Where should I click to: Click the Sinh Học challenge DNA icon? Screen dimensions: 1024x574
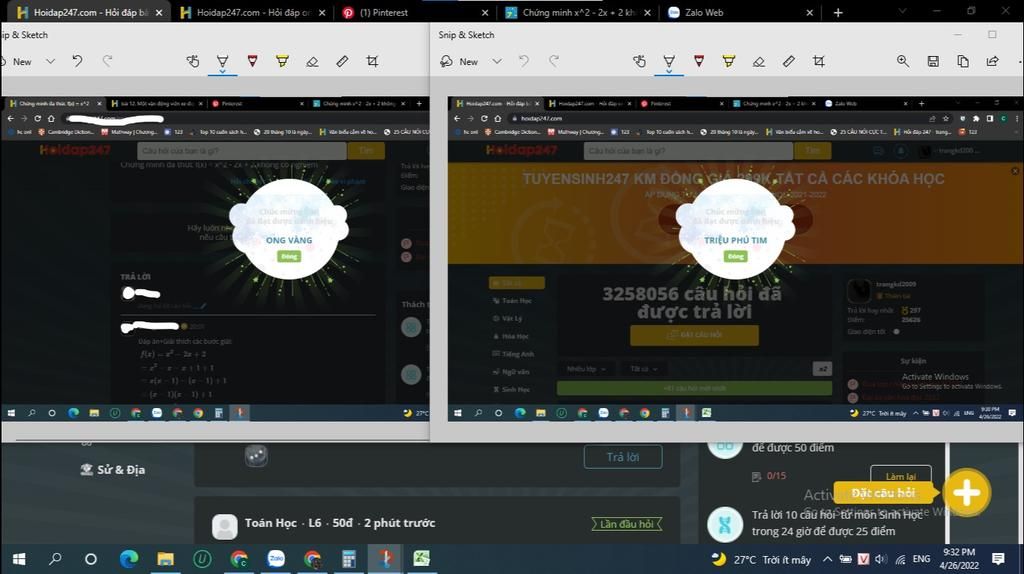(725, 524)
